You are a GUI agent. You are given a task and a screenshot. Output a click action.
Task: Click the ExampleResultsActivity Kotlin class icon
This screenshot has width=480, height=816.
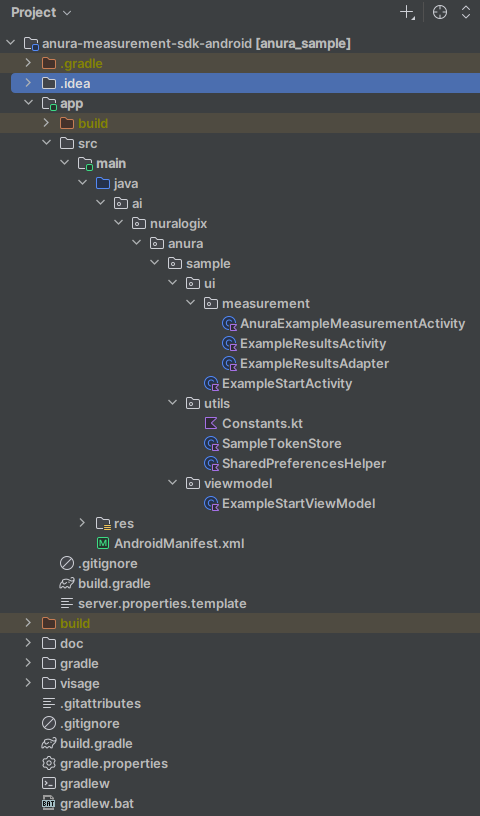click(x=230, y=343)
